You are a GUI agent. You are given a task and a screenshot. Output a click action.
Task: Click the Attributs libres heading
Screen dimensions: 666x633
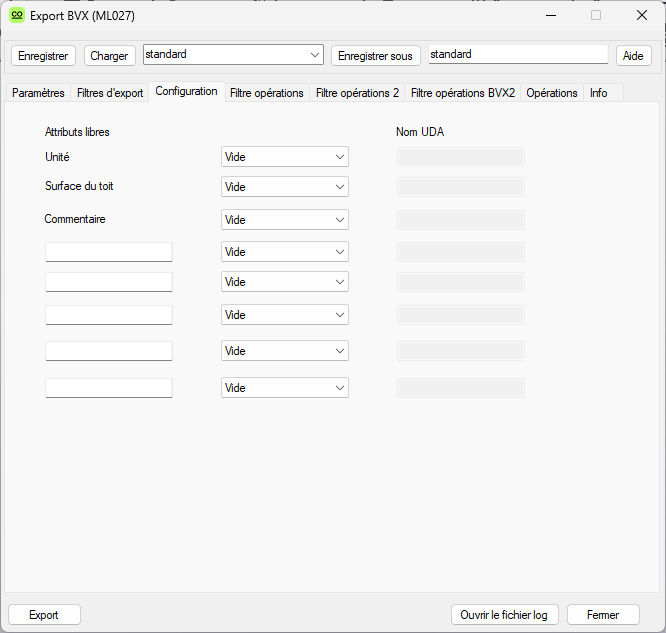point(77,132)
